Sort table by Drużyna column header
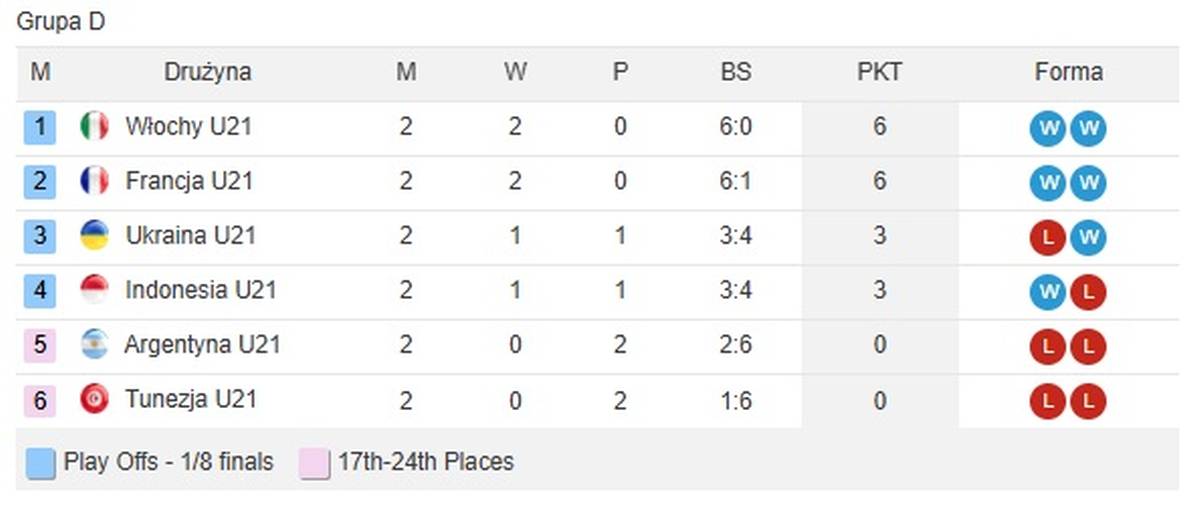Screen dimensions: 1200x513 point(207,73)
